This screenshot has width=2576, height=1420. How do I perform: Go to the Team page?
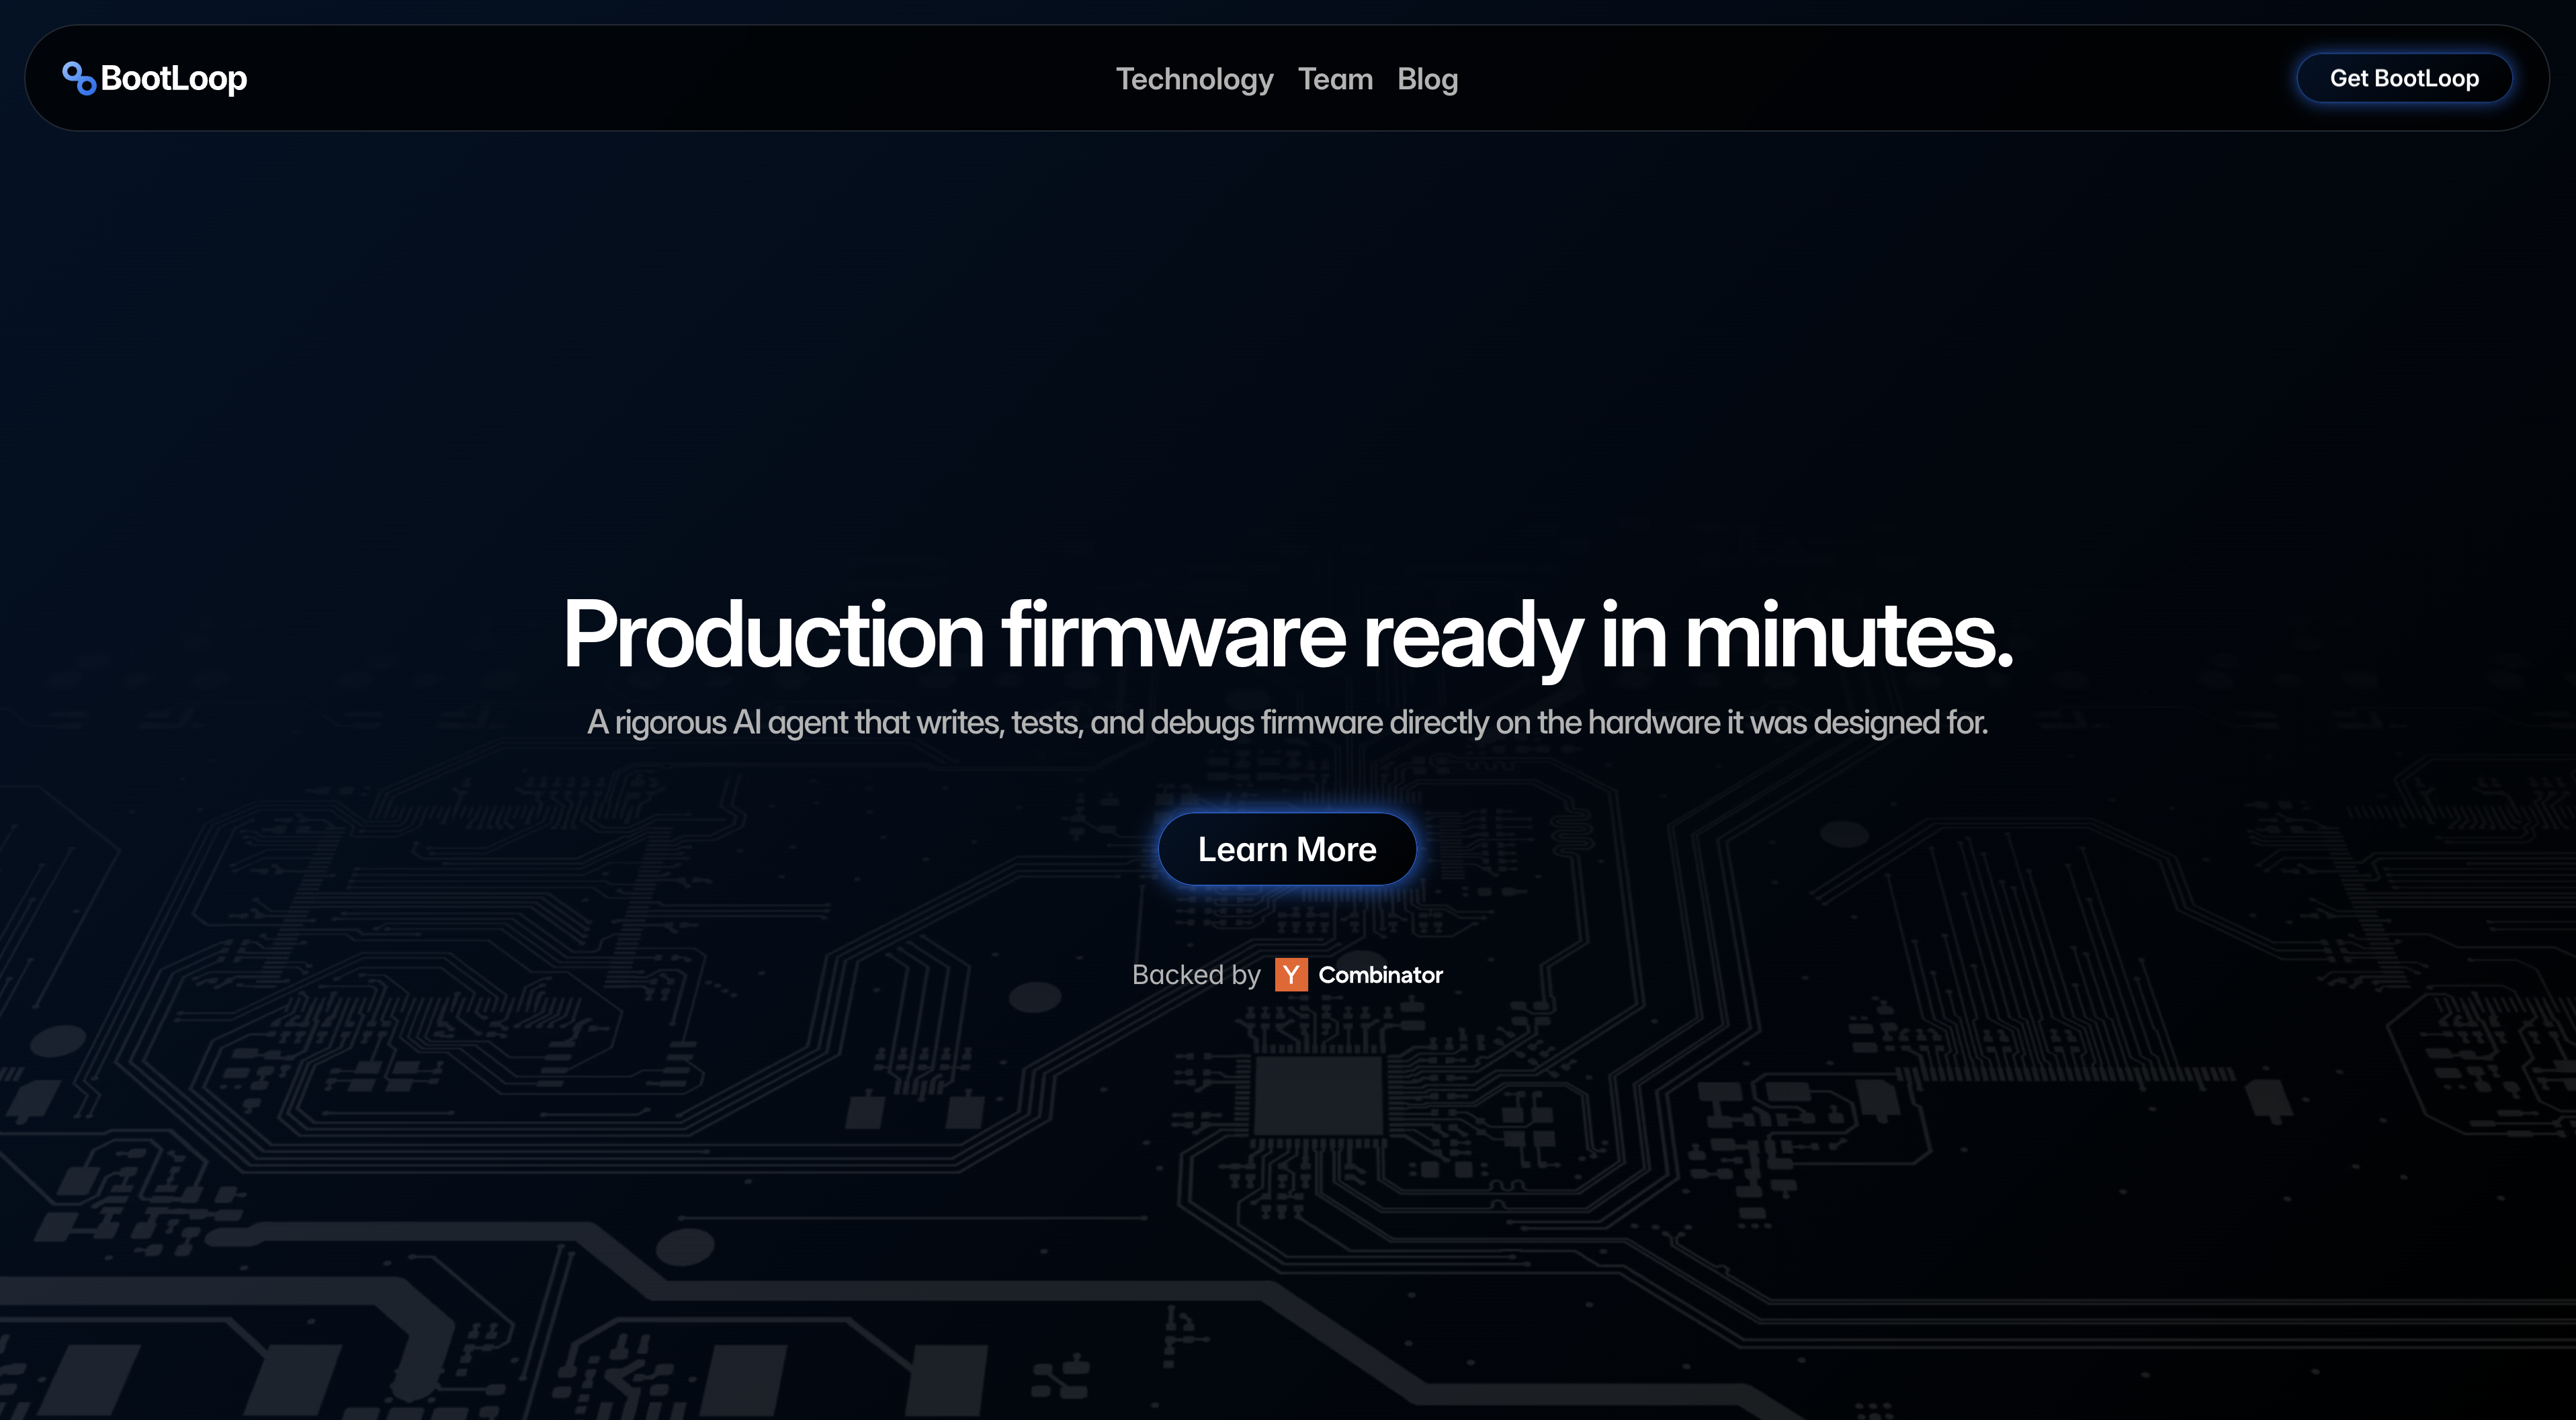click(1335, 79)
